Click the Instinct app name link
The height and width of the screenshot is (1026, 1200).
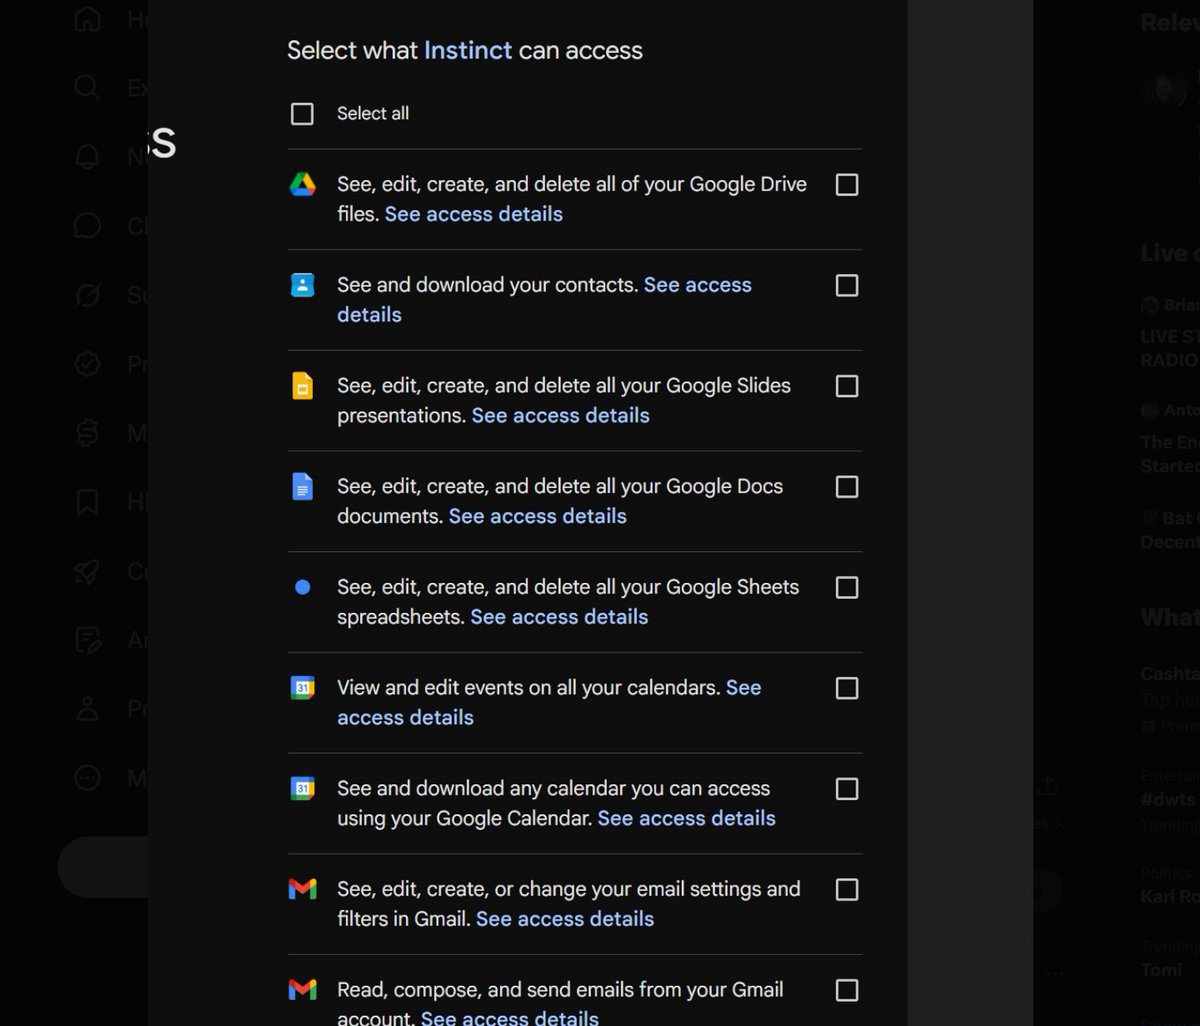click(x=468, y=50)
